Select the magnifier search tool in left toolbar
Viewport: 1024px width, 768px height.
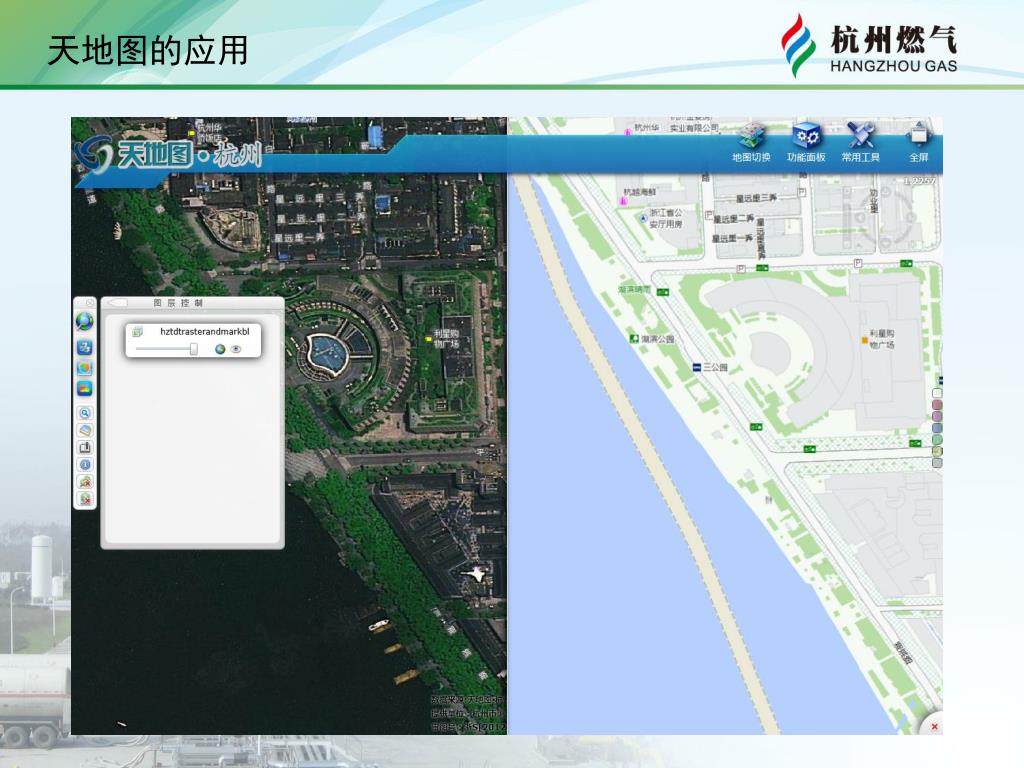click(x=85, y=413)
